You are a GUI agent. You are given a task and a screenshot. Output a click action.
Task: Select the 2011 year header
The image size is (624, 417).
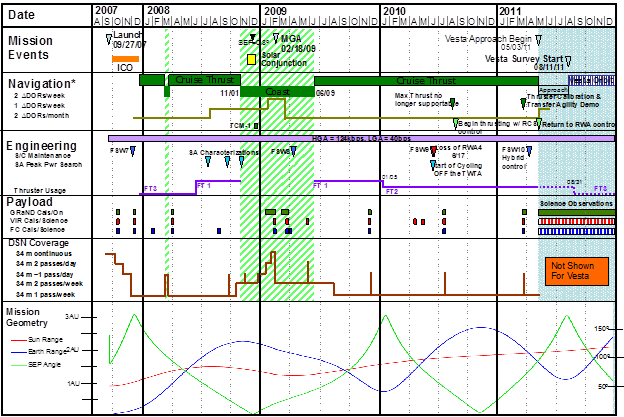(x=510, y=7)
